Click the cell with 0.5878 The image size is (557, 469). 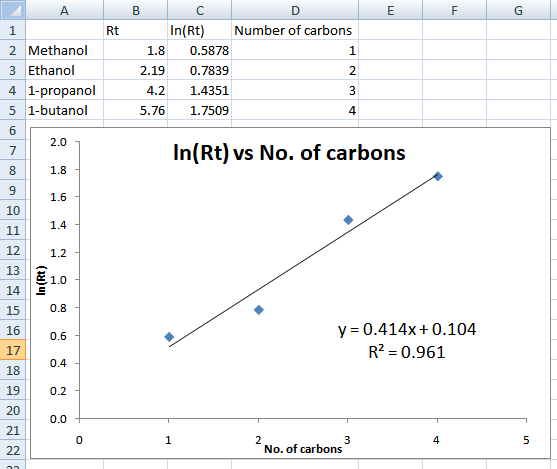(199, 50)
